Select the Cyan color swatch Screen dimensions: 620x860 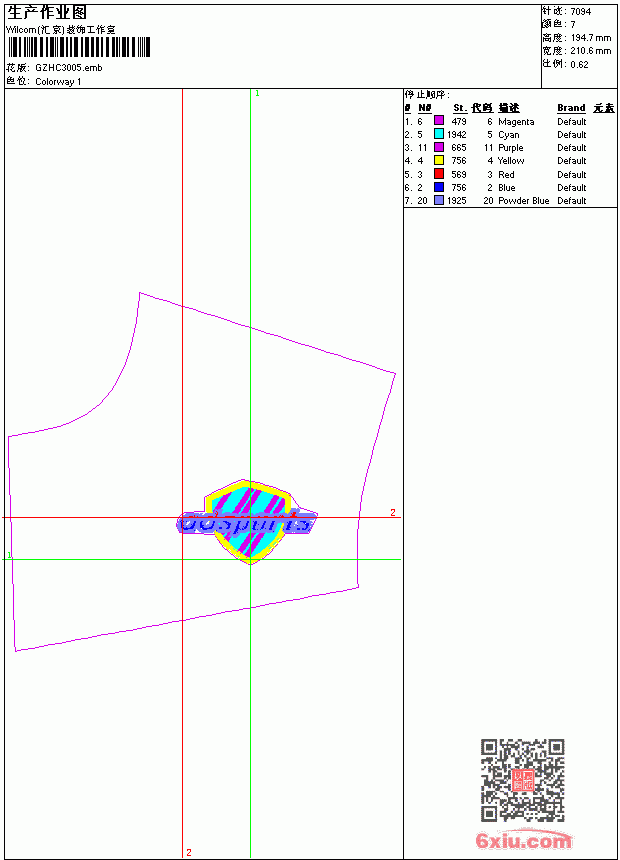point(439,134)
